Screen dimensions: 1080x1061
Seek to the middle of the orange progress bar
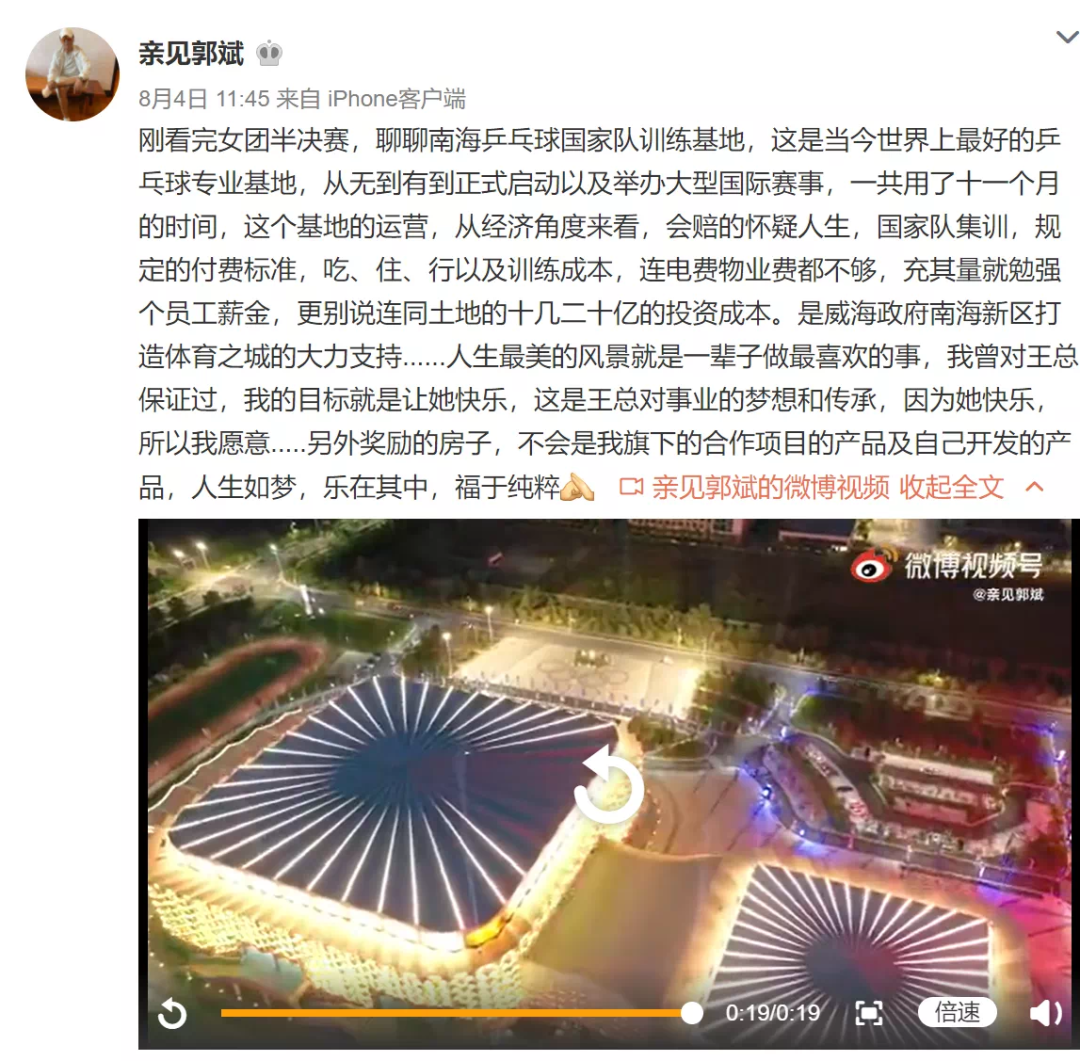(x=456, y=1013)
